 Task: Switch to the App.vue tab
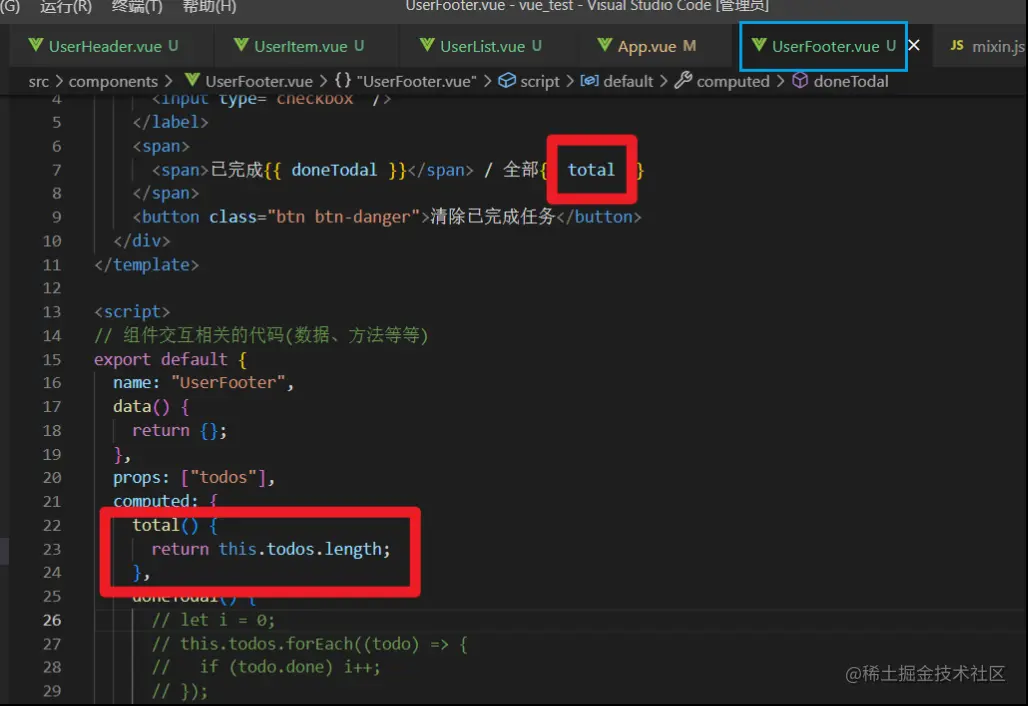(647, 46)
